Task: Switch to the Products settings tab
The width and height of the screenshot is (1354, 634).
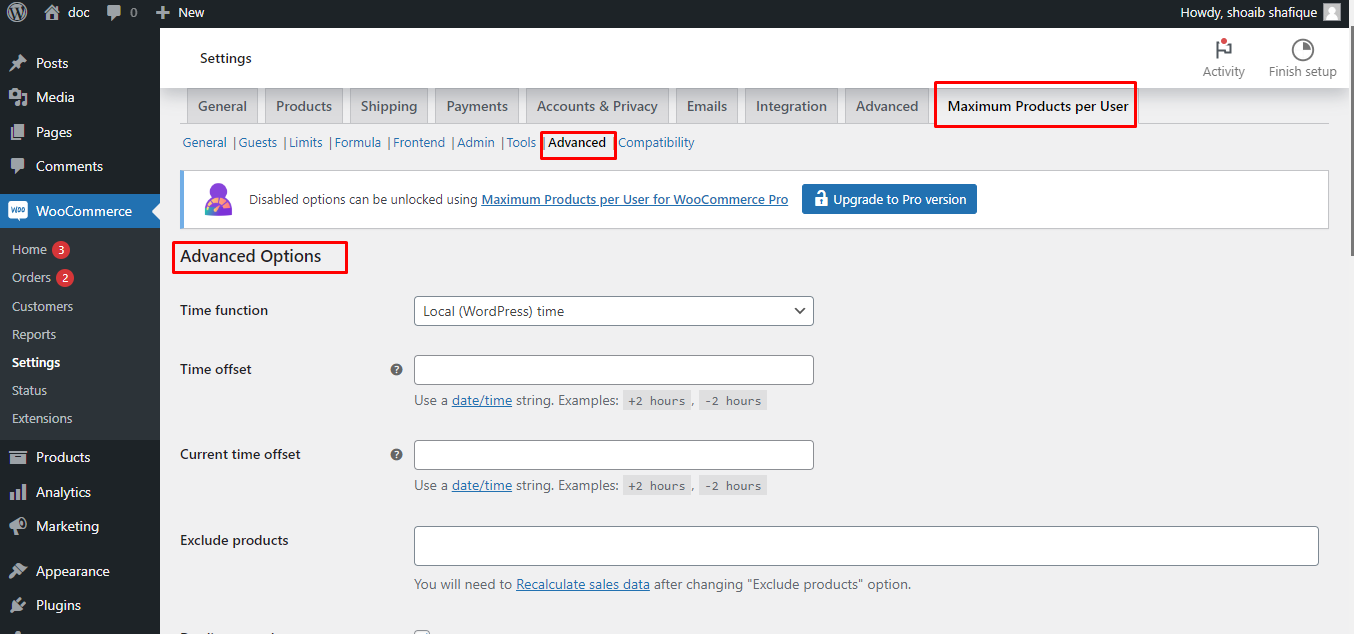Action: 304,106
